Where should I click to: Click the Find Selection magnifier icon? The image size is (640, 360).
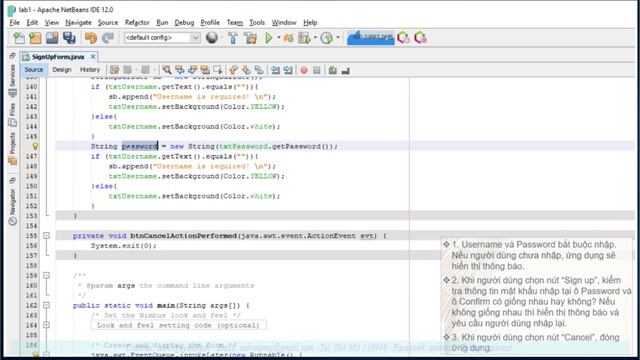point(167,70)
